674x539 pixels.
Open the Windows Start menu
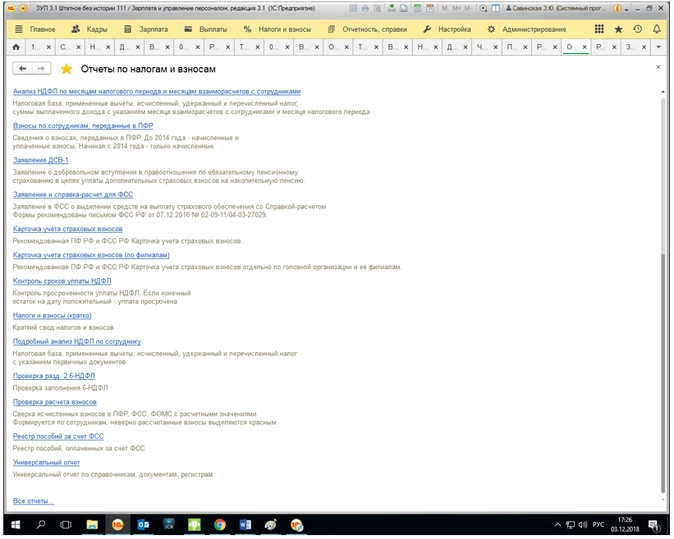(x=15, y=525)
